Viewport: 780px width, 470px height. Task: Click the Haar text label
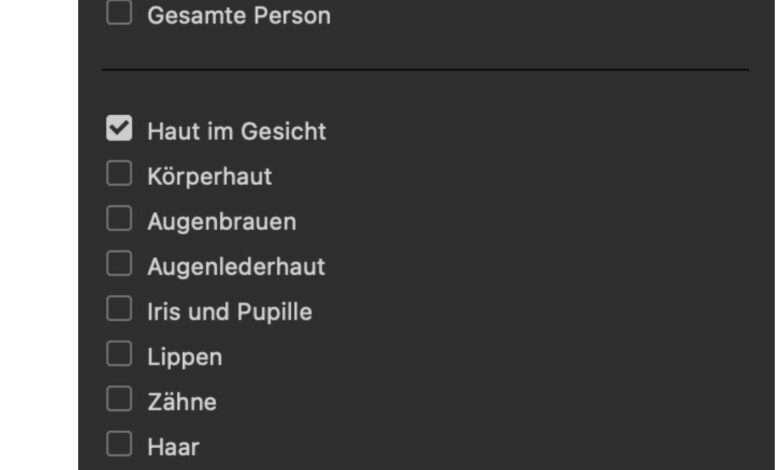[173, 447]
